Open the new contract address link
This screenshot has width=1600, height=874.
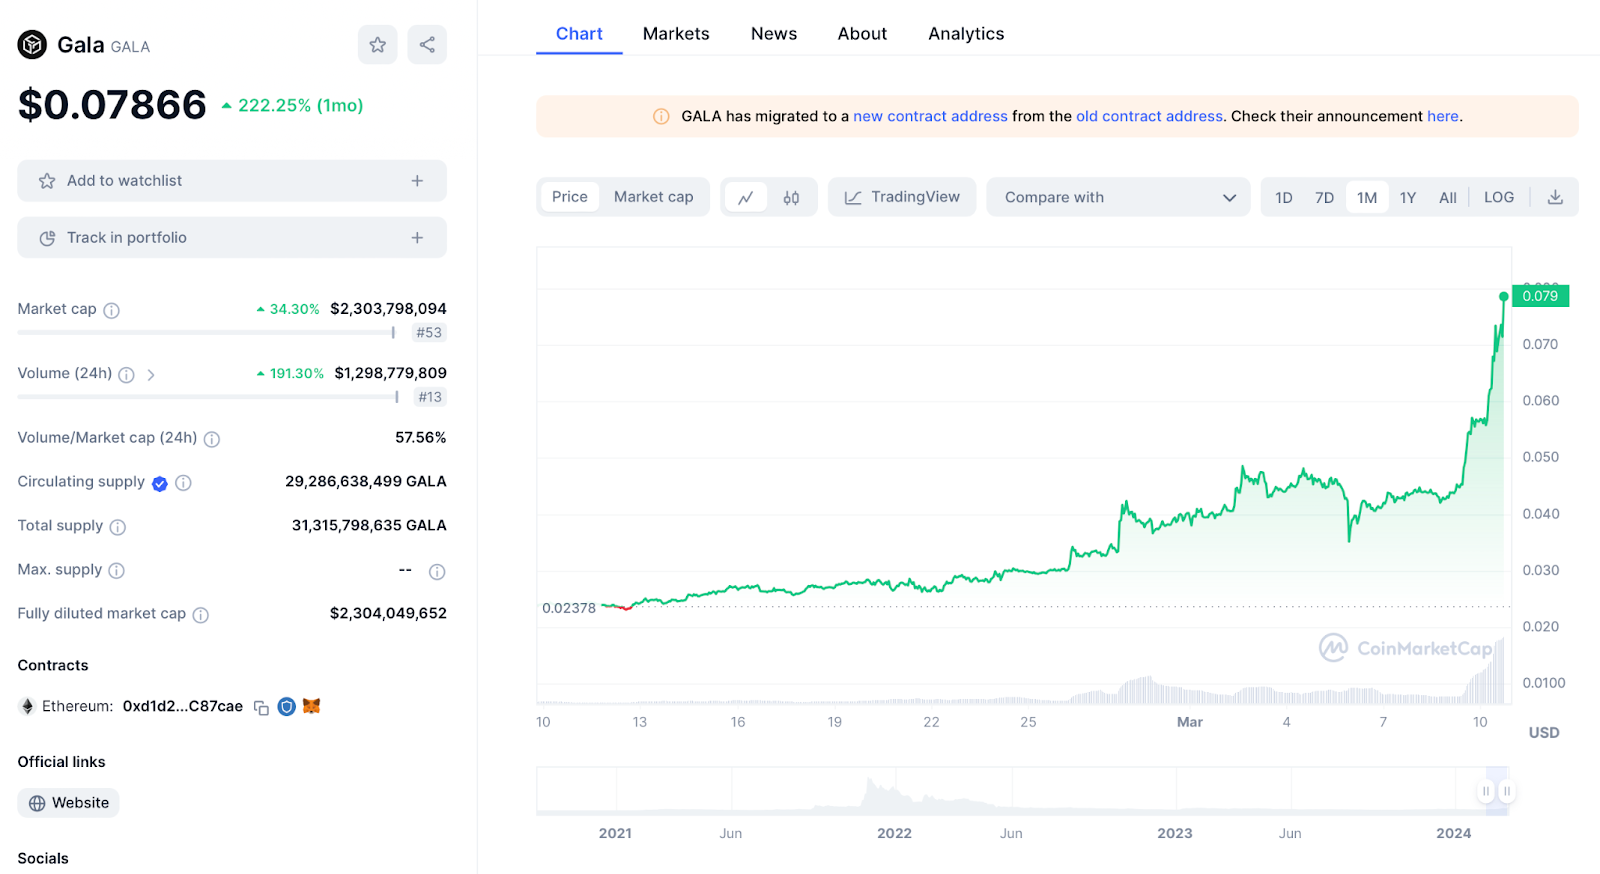pyautogui.click(x=930, y=116)
